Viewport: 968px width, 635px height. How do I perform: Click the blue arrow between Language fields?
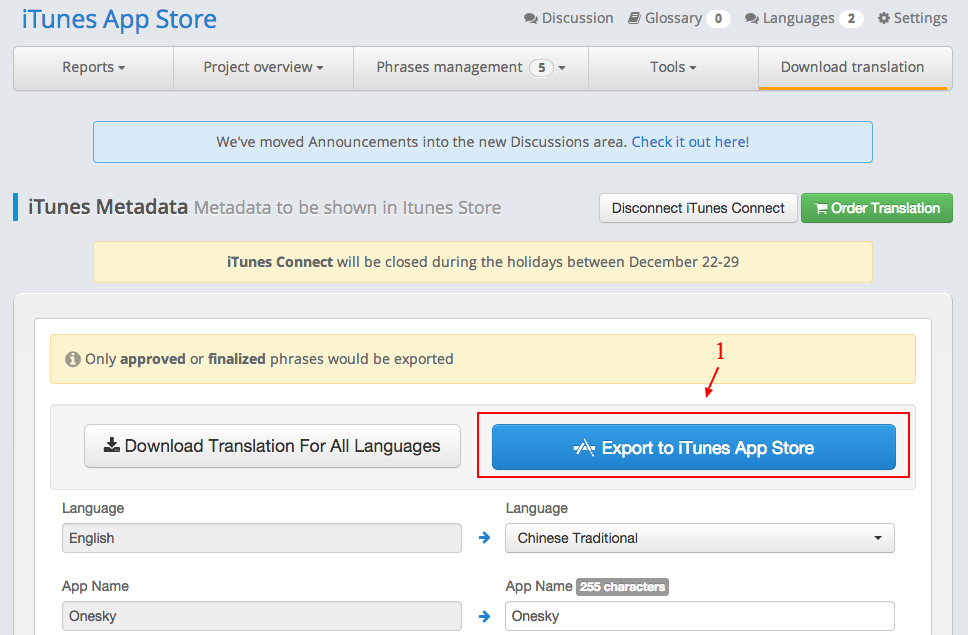tap(485, 538)
